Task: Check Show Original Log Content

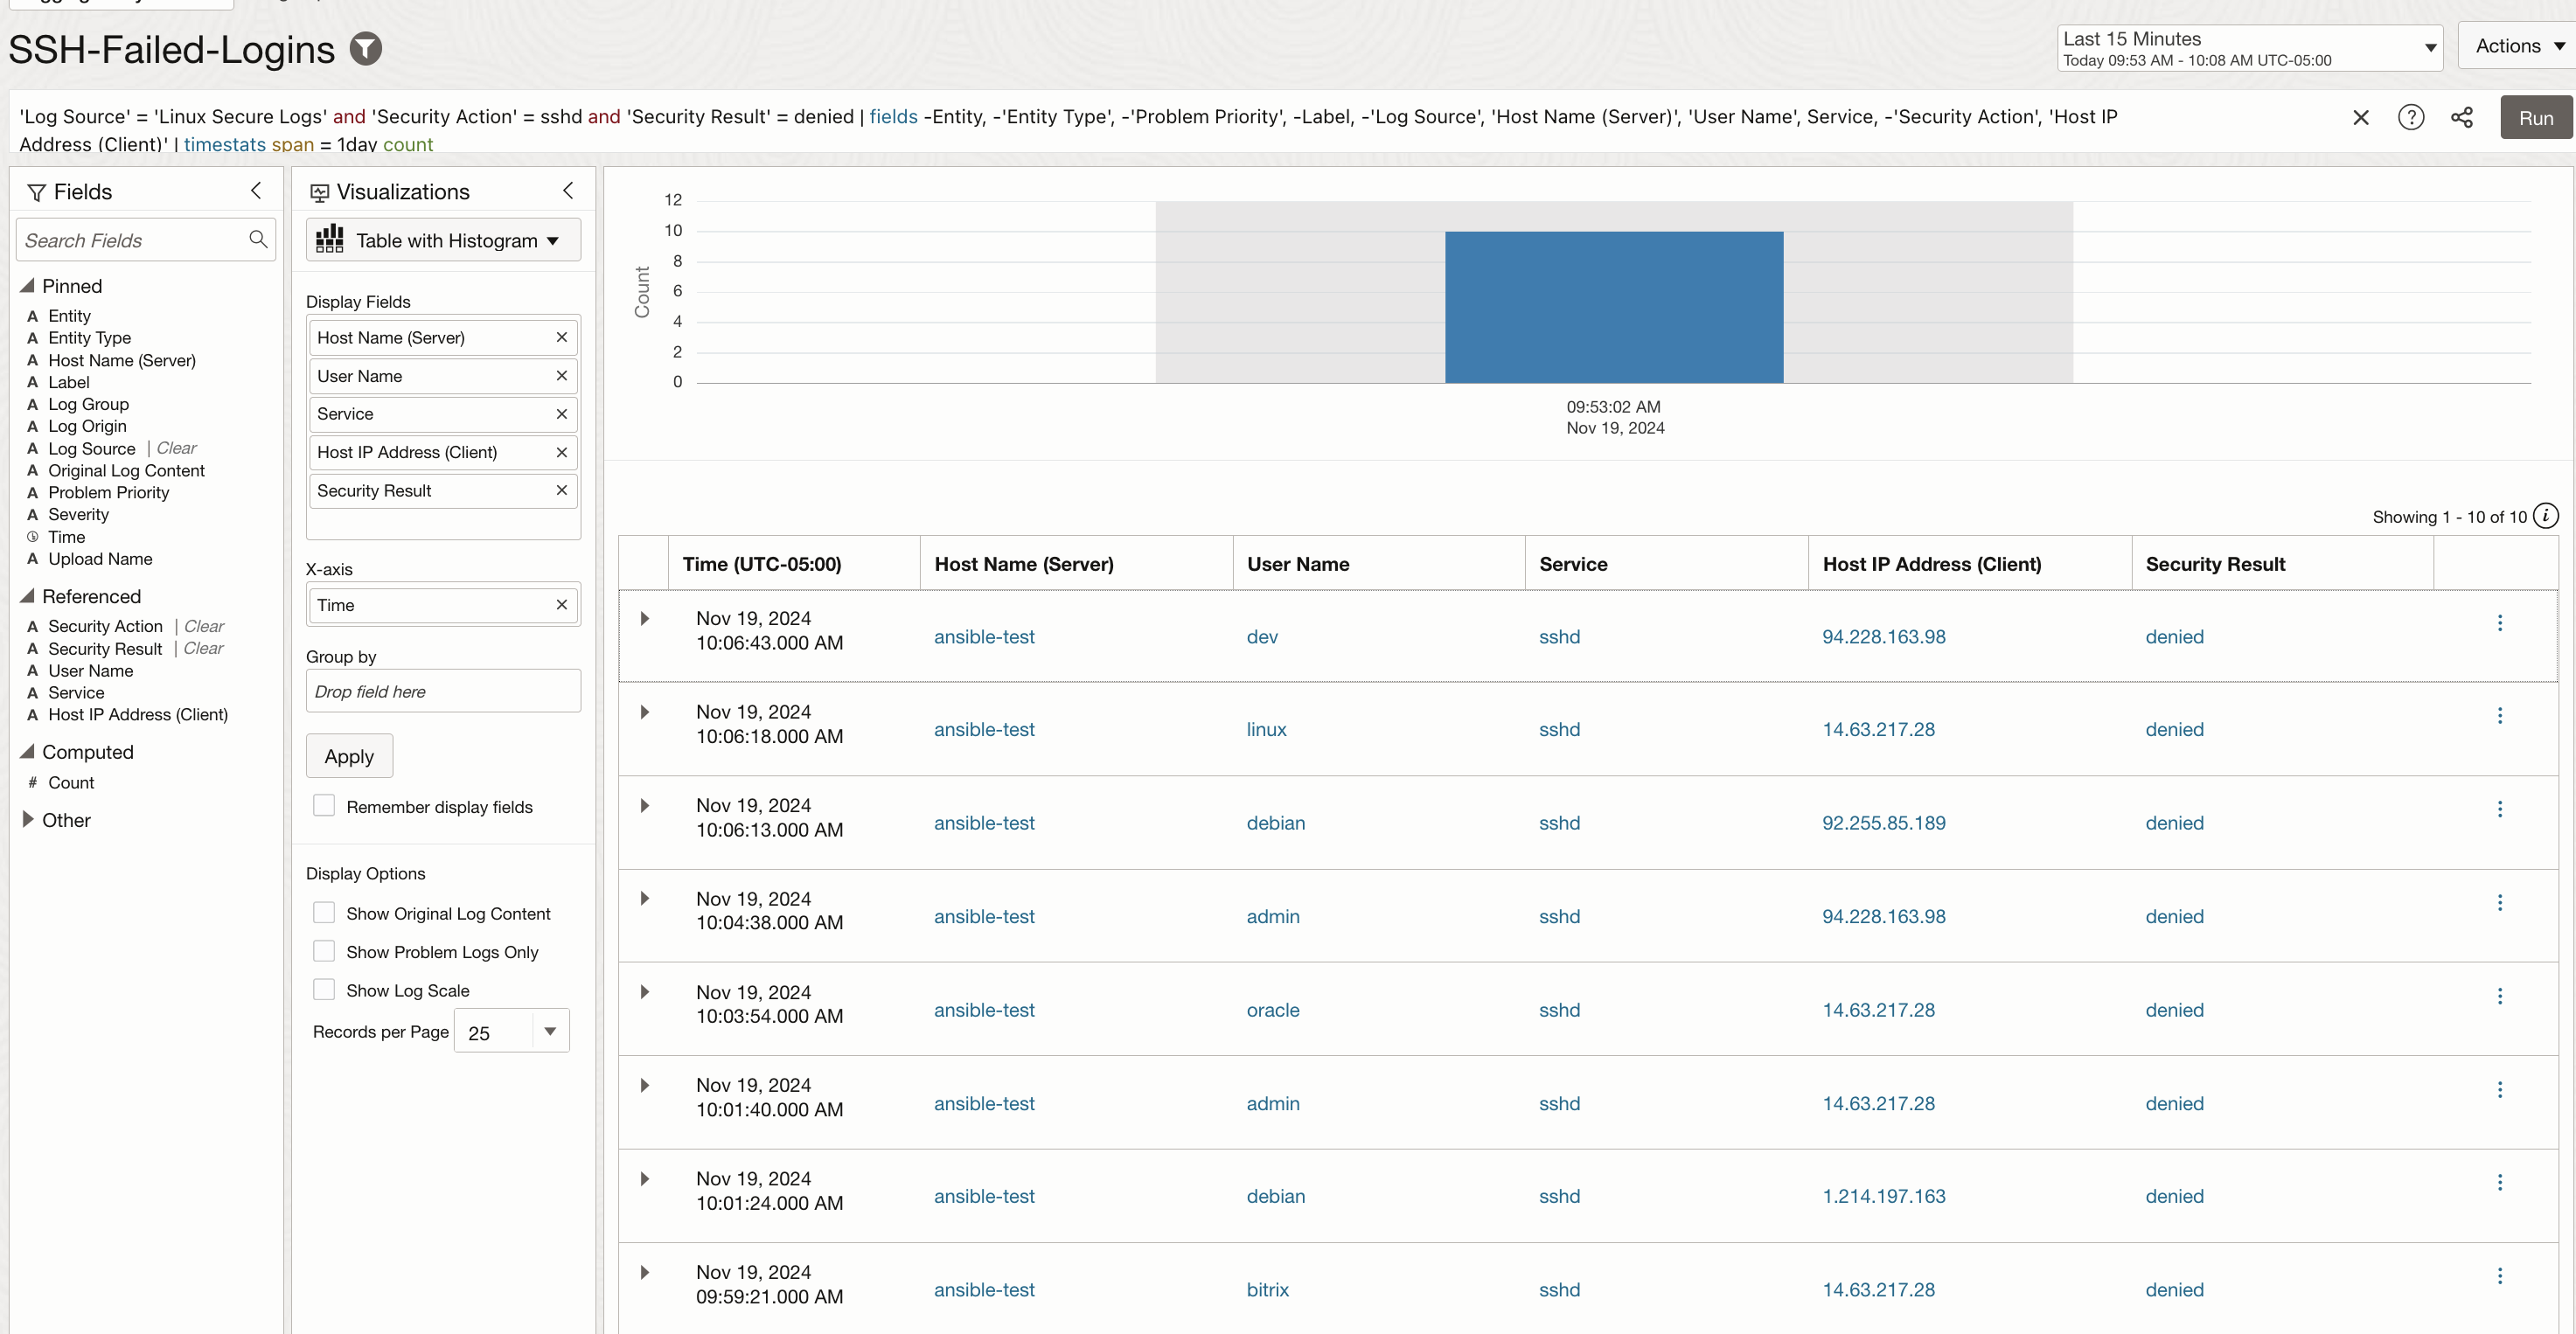Action: click(x=324, y=913)
